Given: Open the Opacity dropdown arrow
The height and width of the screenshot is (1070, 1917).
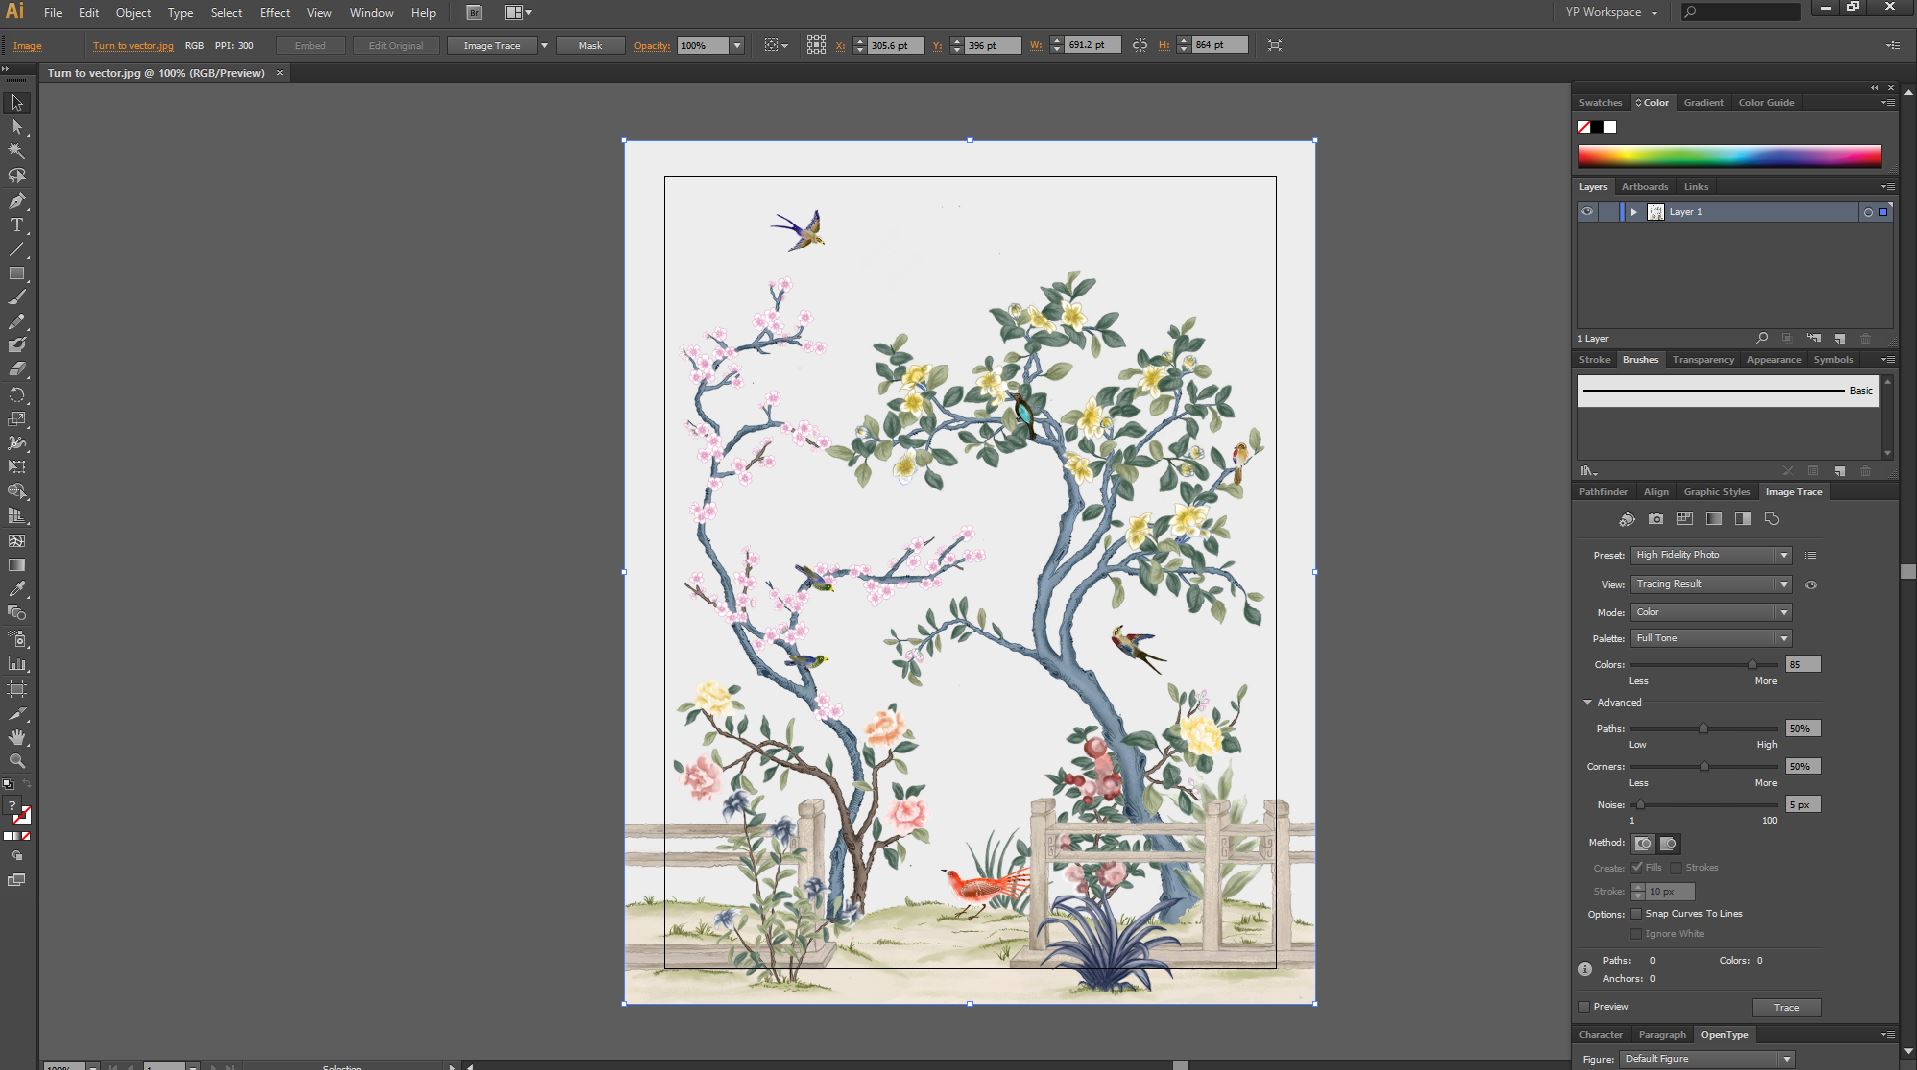Looking at the screenshot, I should click(737, 46).
